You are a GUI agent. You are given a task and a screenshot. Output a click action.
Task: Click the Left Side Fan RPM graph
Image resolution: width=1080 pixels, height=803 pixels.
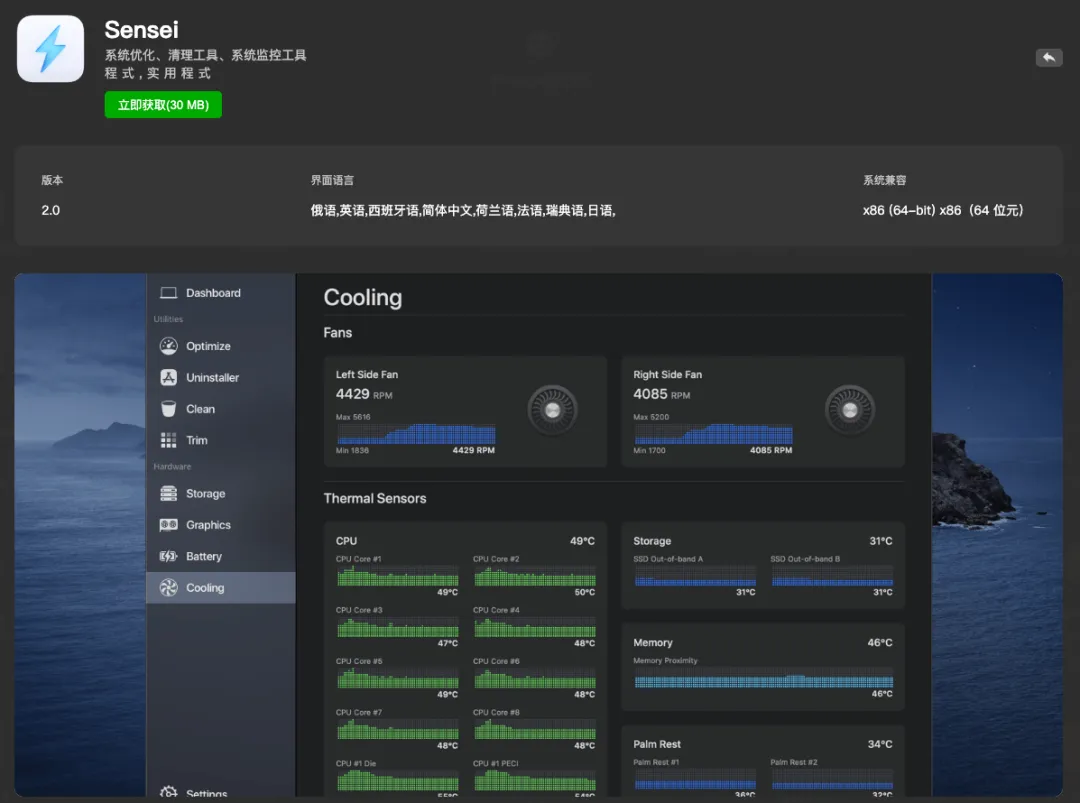416,434
